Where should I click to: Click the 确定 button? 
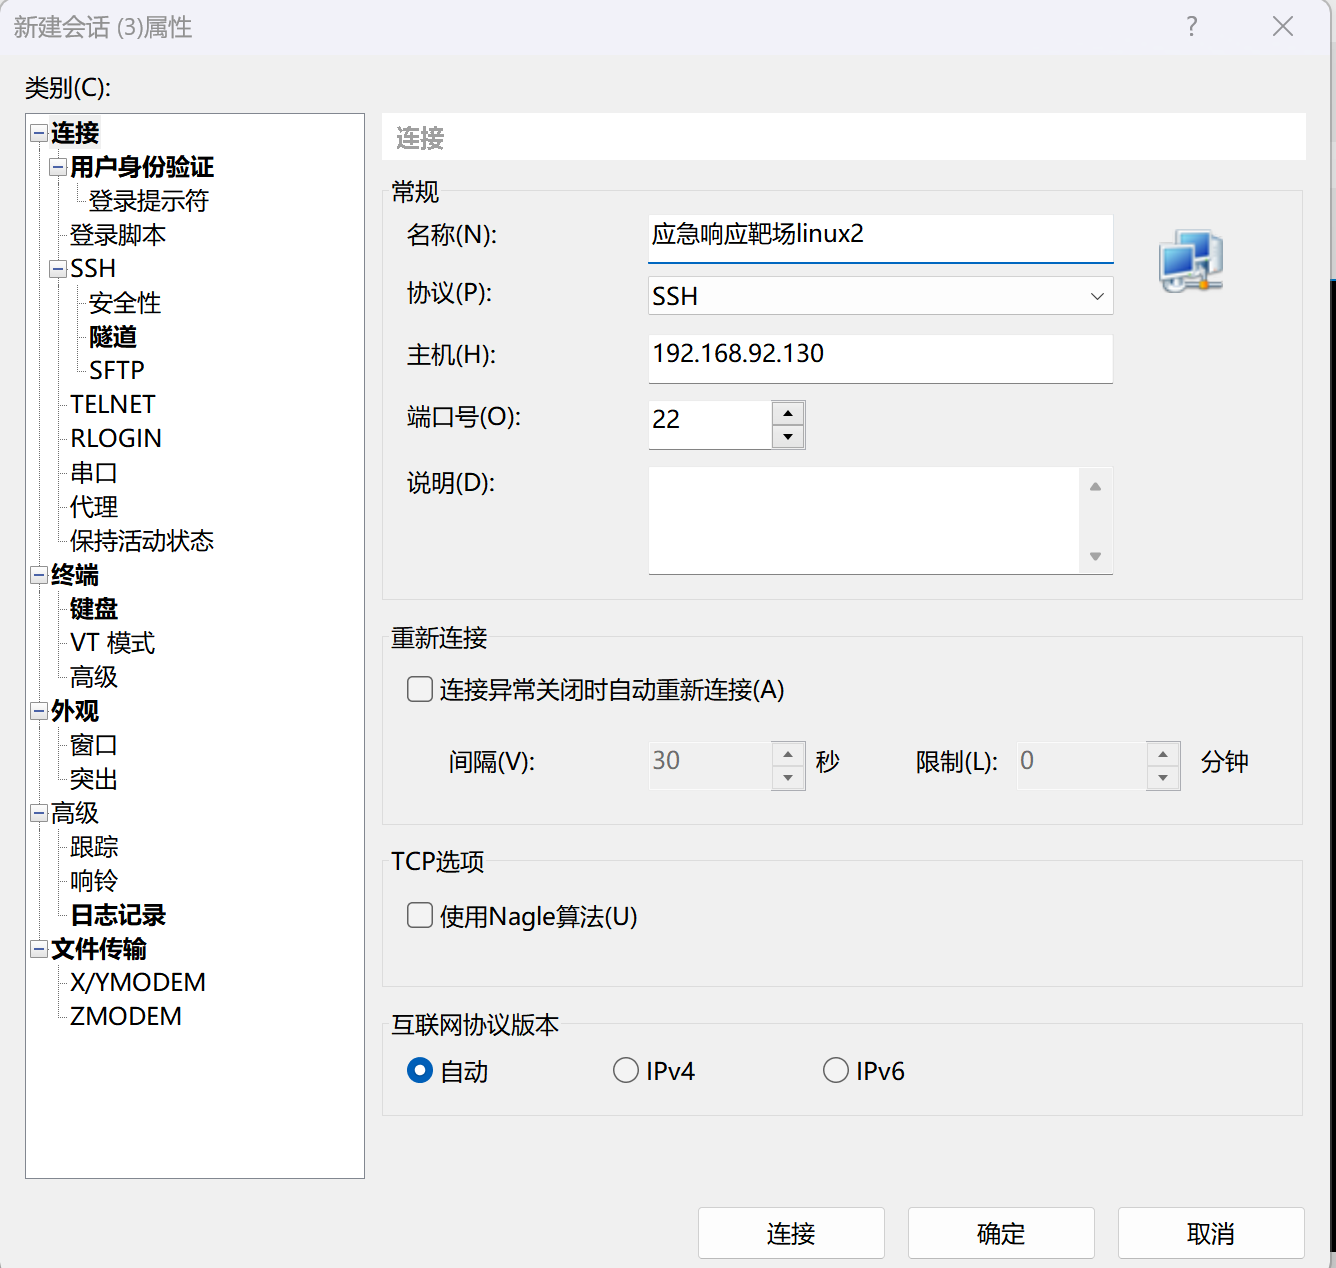coord(1000,1233)
